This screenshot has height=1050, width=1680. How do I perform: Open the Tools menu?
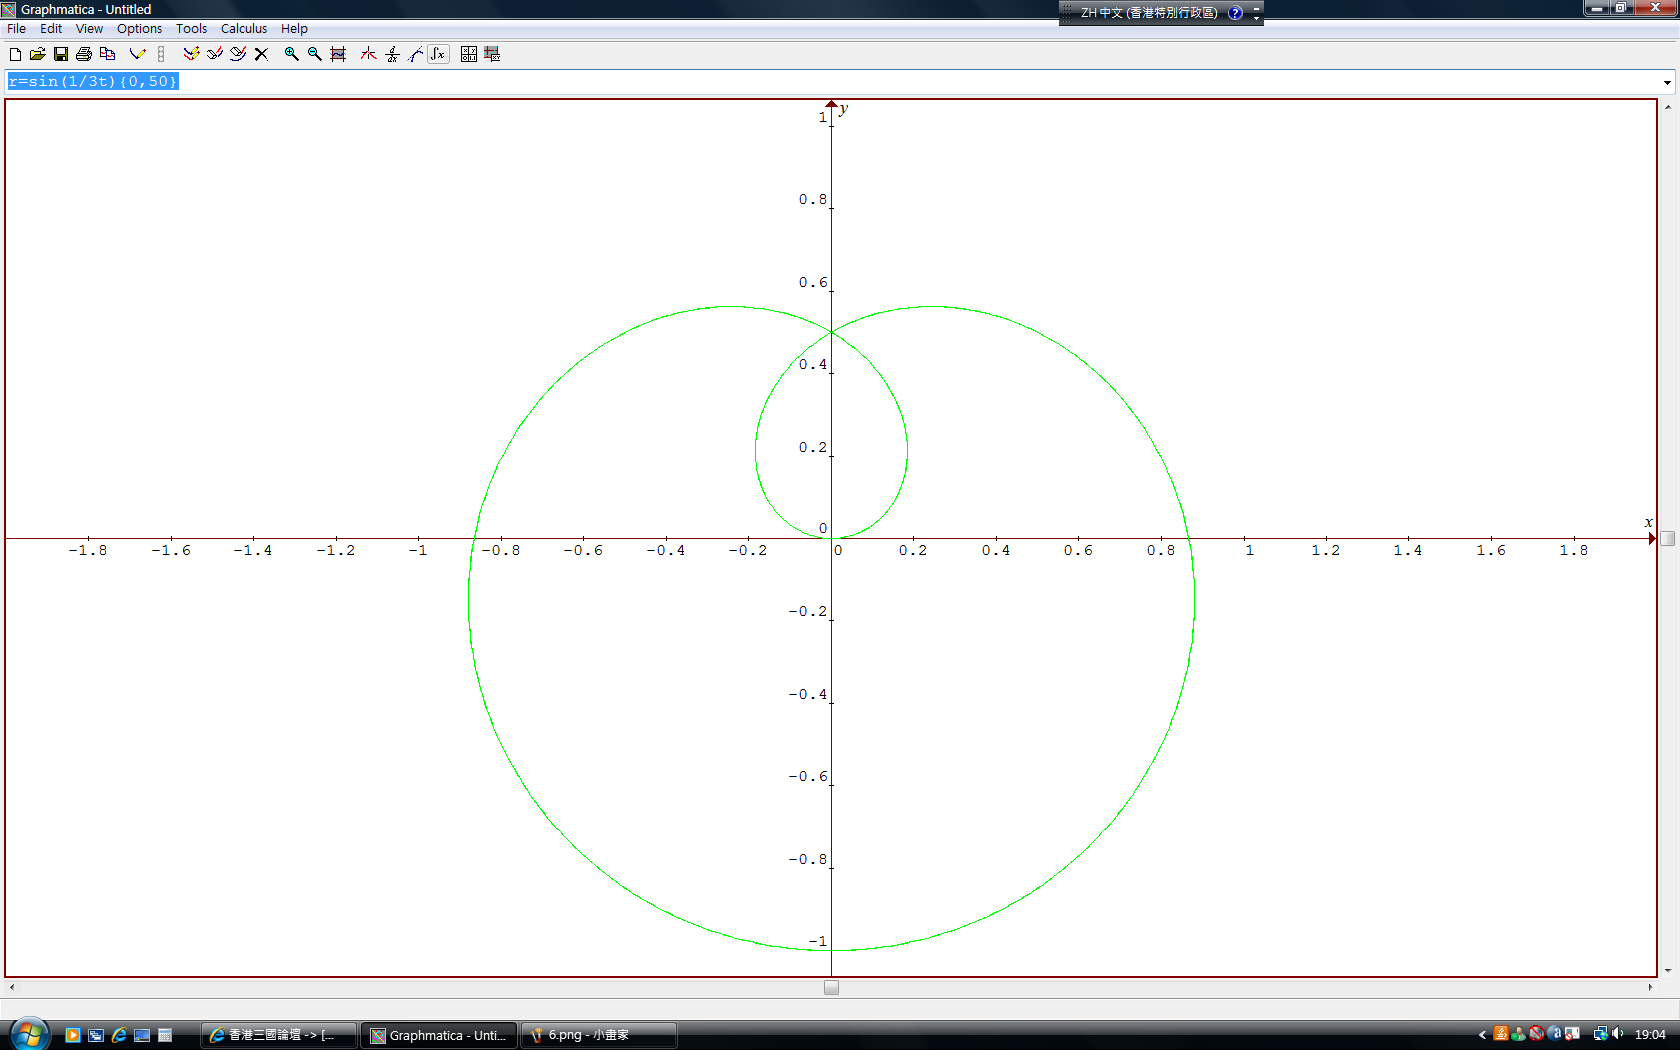pyautogui.click(x=191, y=29)
